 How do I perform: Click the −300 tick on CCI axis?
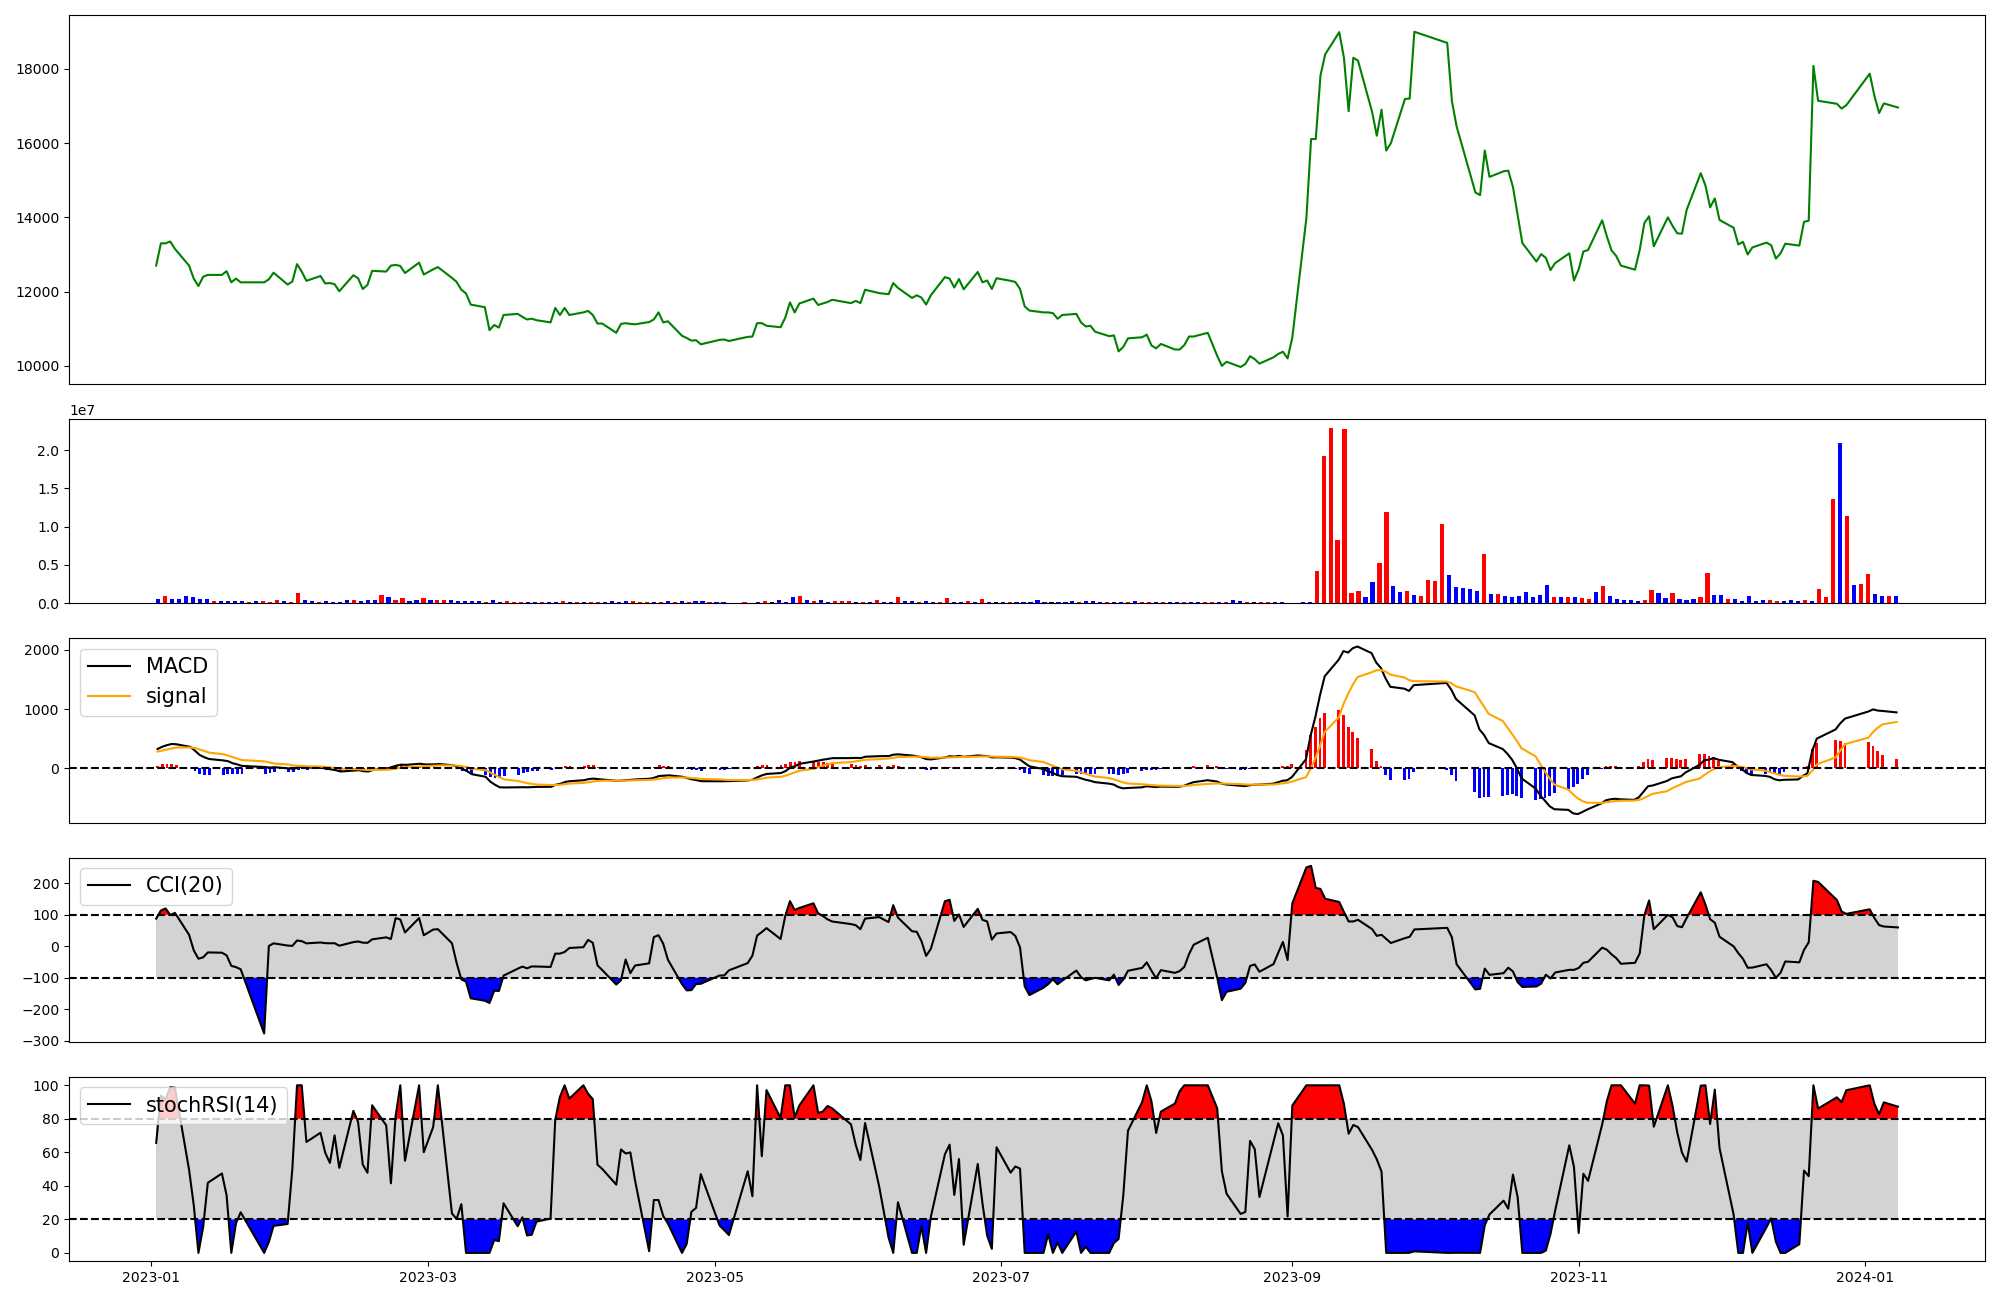coord(39,1041)
